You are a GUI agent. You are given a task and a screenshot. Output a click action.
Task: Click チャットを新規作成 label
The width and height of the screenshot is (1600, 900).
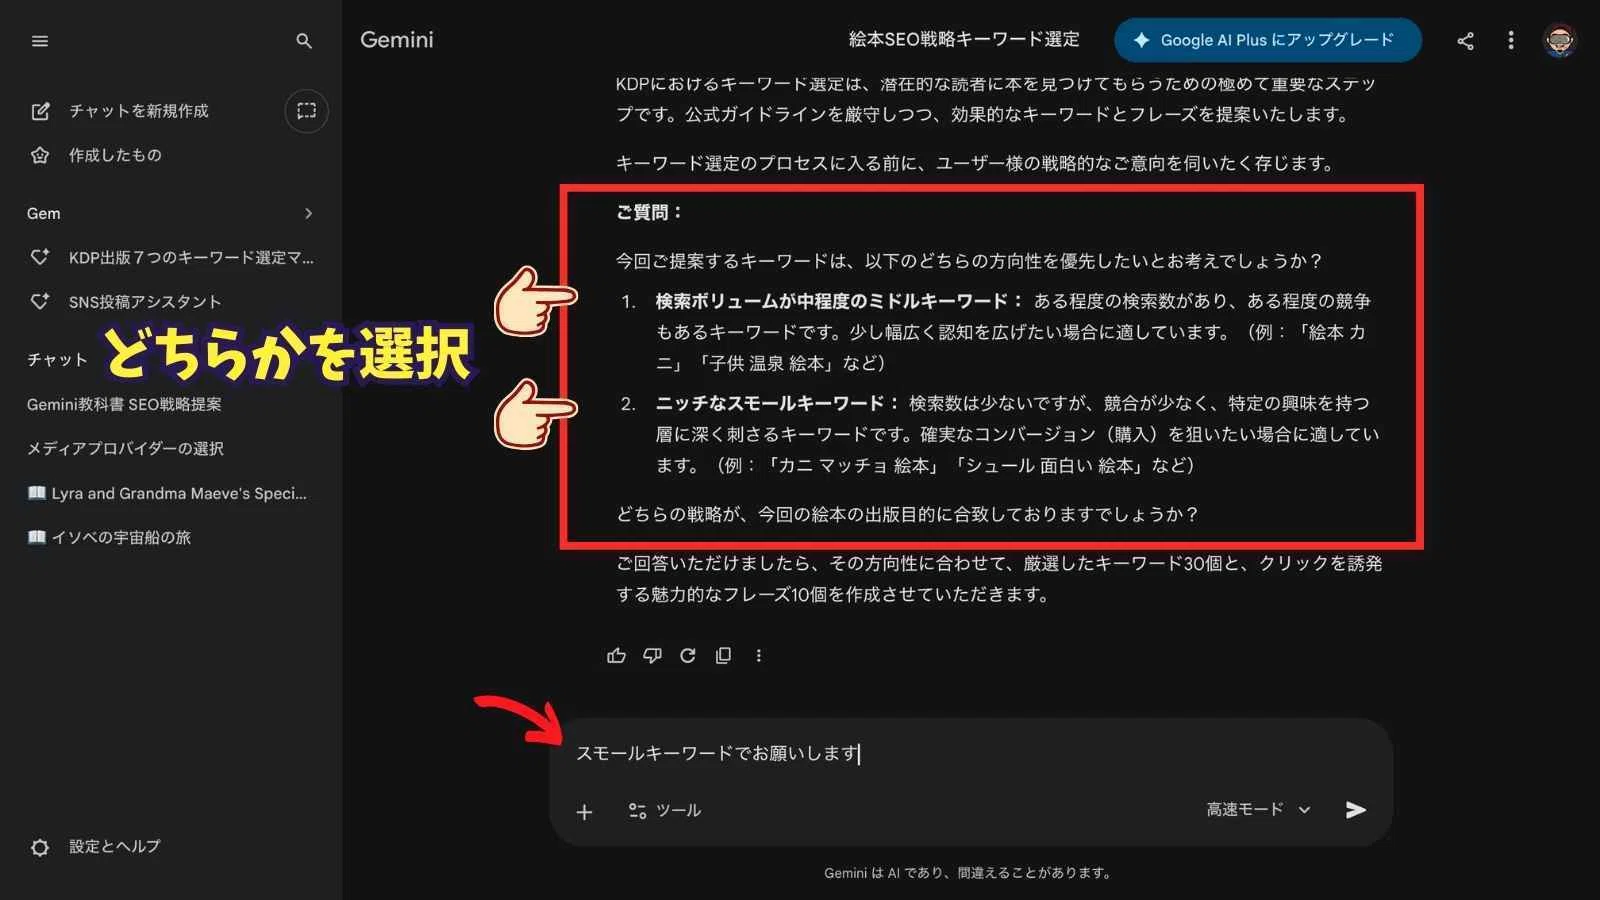139,111
